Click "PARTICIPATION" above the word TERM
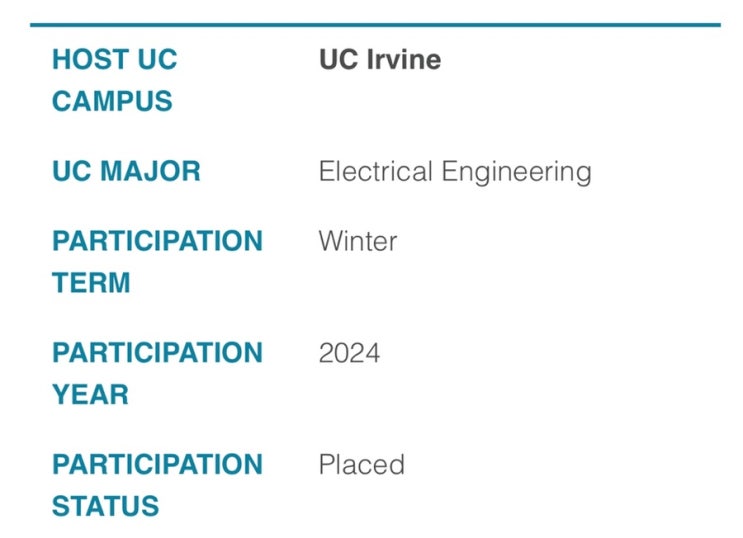Image resolution: width=743 pixels, height=538 pixels. (157, 242)
